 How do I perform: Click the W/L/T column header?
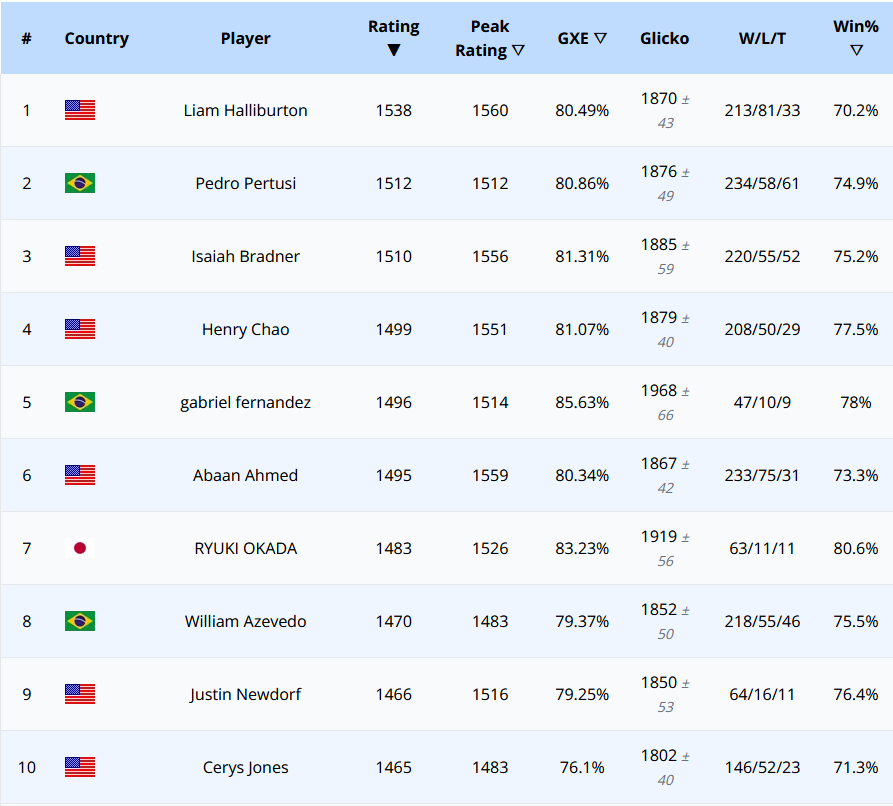(762, 38)
